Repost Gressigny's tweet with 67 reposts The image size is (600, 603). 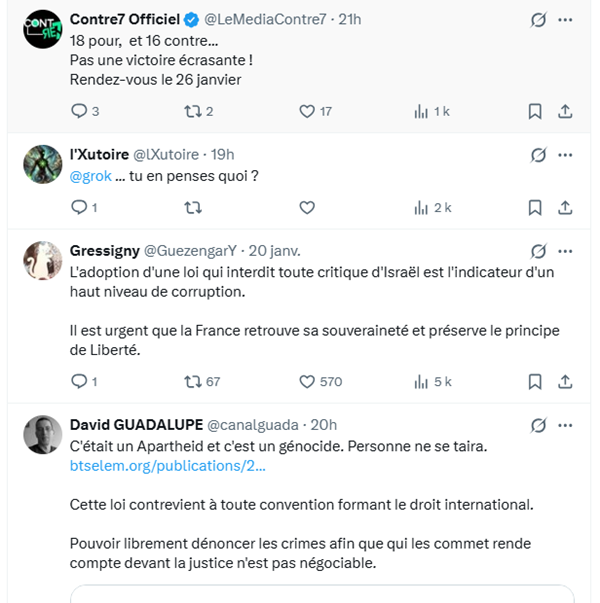click(194, 381)
